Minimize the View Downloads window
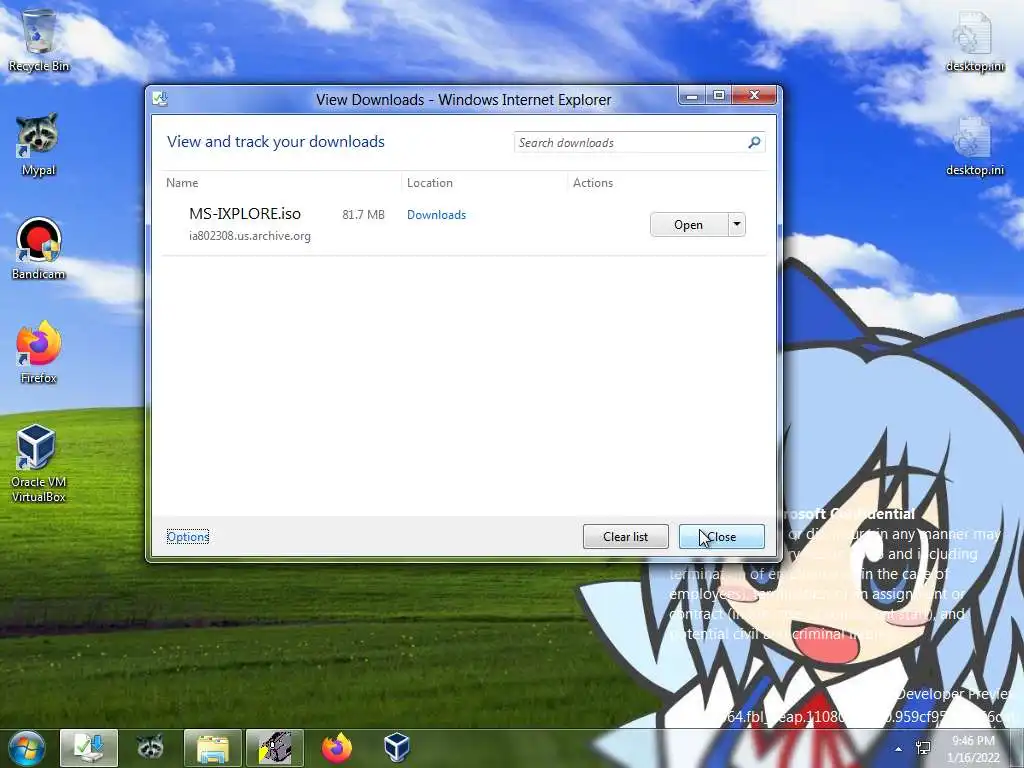The image size is (1024, 768). (x=692, y=96)
